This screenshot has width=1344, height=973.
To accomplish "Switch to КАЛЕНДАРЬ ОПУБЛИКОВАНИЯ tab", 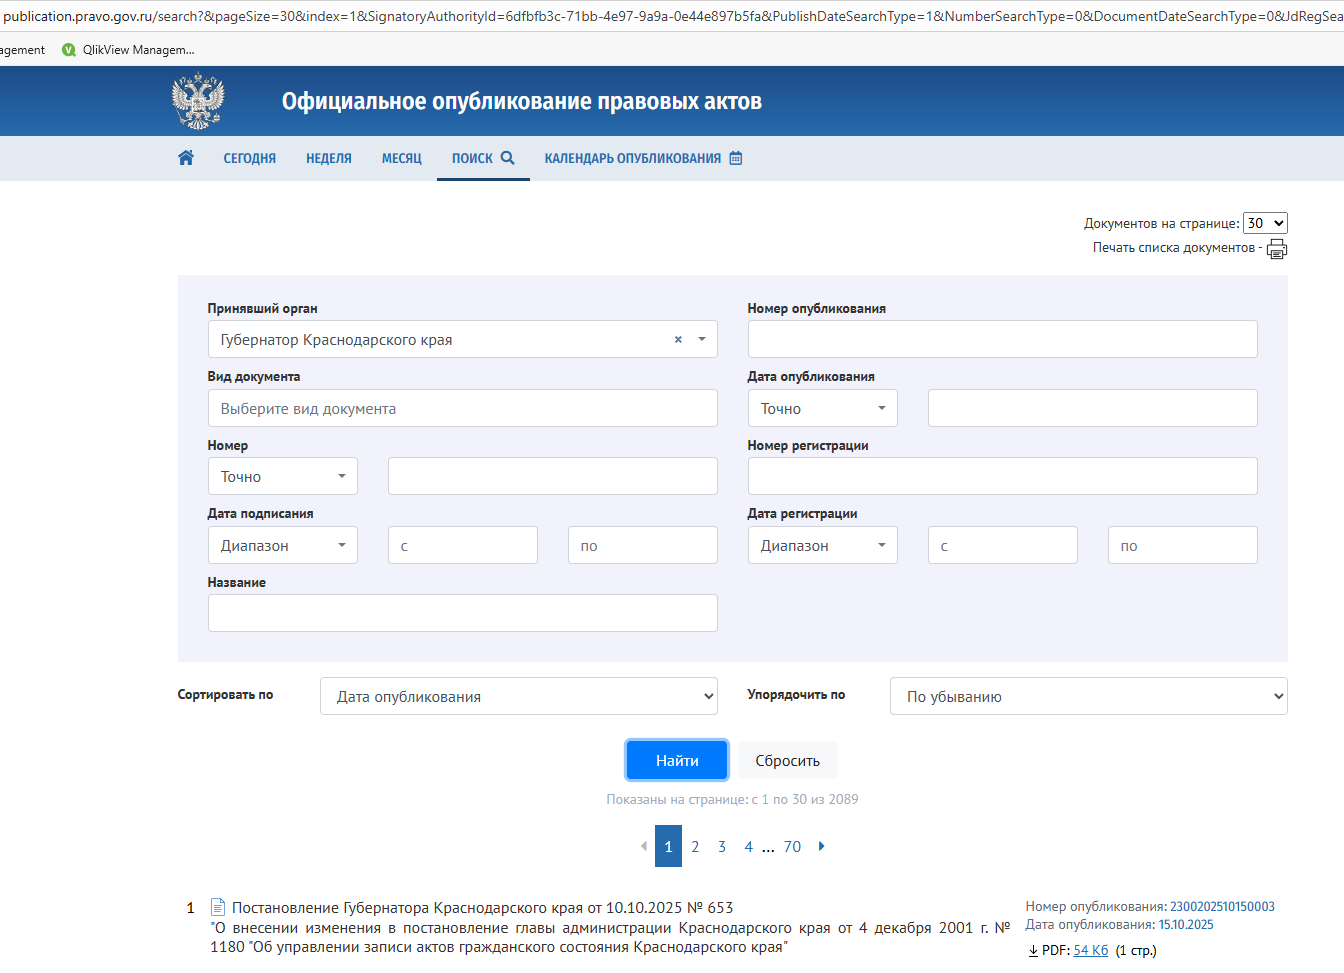I will point(643,158).
